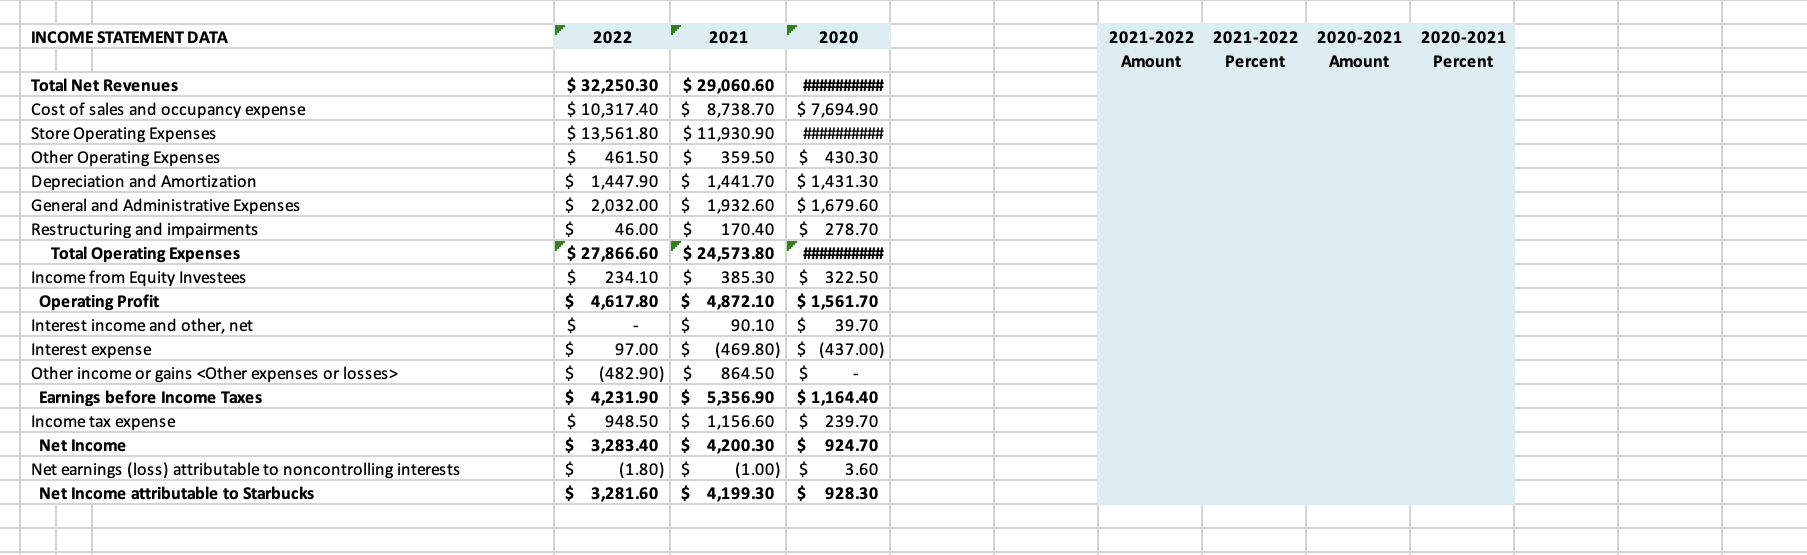The height and width of the screenshot is (555, 1807).
Task: Click the 2021-2022 Percent column header
Action: (1255, 49)
